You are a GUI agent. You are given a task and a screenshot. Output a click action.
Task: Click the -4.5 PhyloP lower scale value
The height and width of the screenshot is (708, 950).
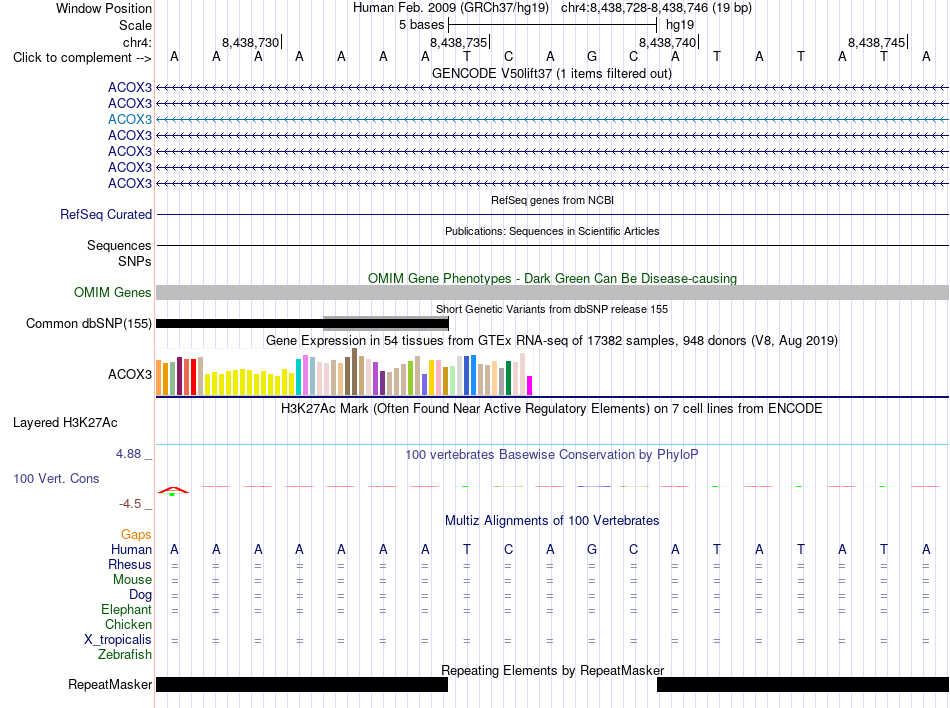[130, 503]
